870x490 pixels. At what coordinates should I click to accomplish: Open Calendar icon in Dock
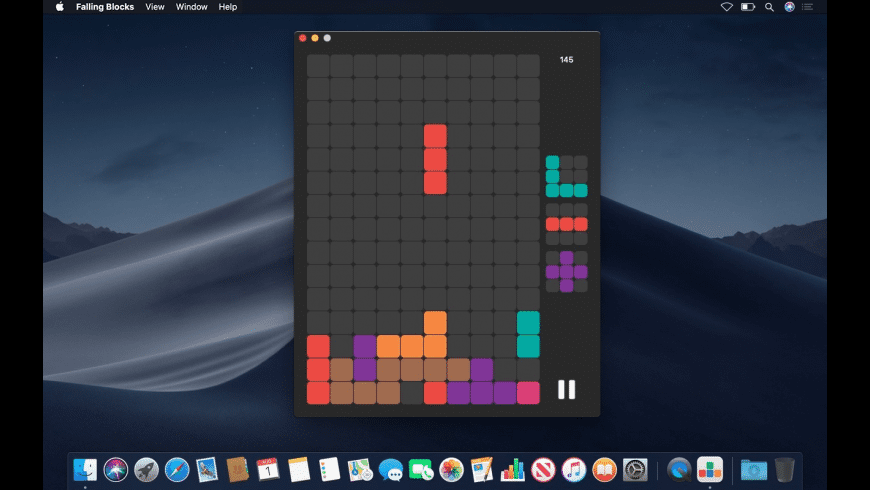coord(267,470)
